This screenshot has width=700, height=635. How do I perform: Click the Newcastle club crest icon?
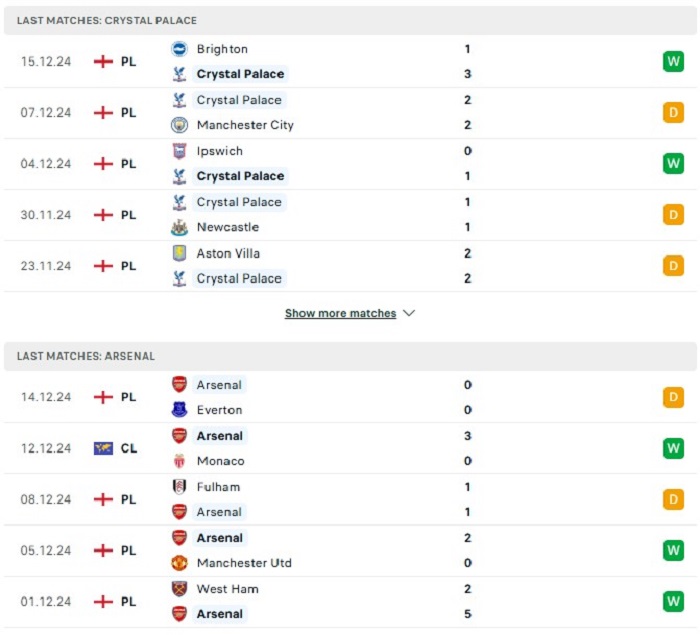click(x=179, y=227)
